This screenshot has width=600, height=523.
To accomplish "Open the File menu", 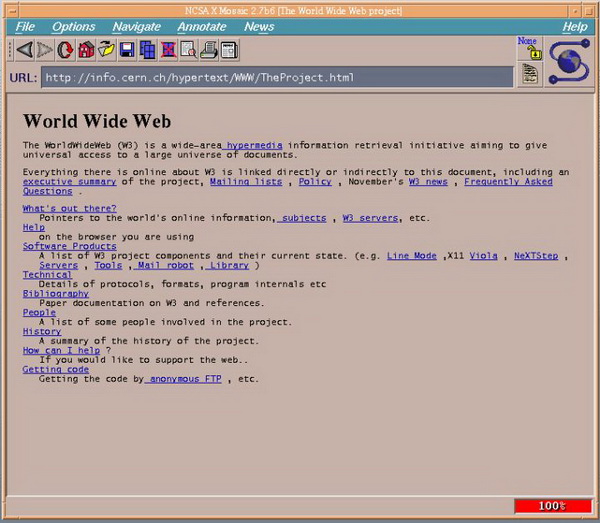I will (25, 27).
